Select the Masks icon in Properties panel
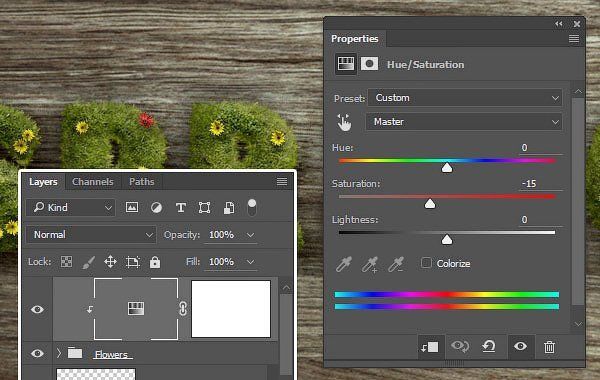The width and height of the screenshot is (600, 380). [369, 64]
